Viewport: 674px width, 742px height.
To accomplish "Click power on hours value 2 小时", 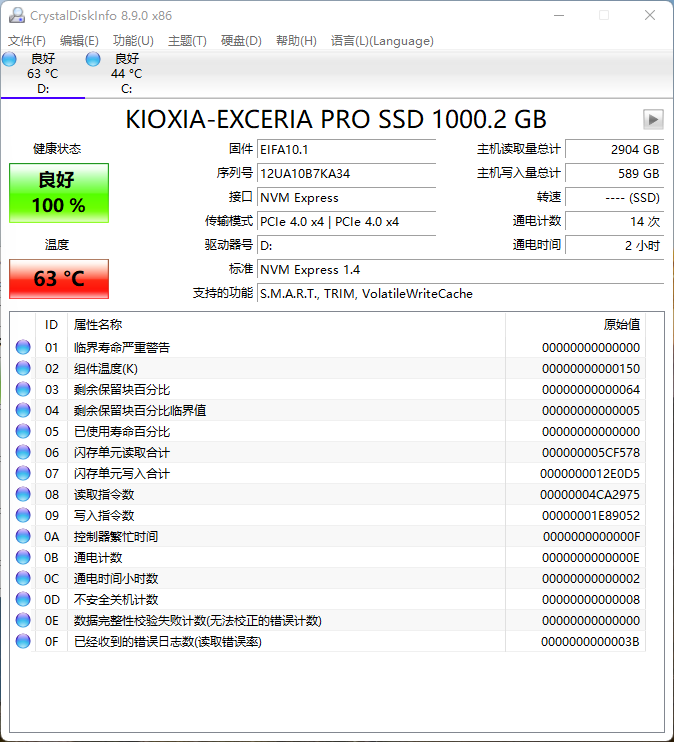I will click(615, 246).
